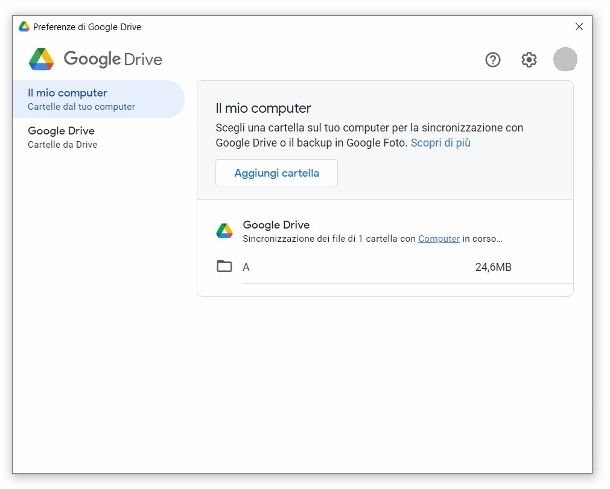Open the Scopri di più link
The height and width of the screenshot is (489, 610).
click(x=440, y=143)
